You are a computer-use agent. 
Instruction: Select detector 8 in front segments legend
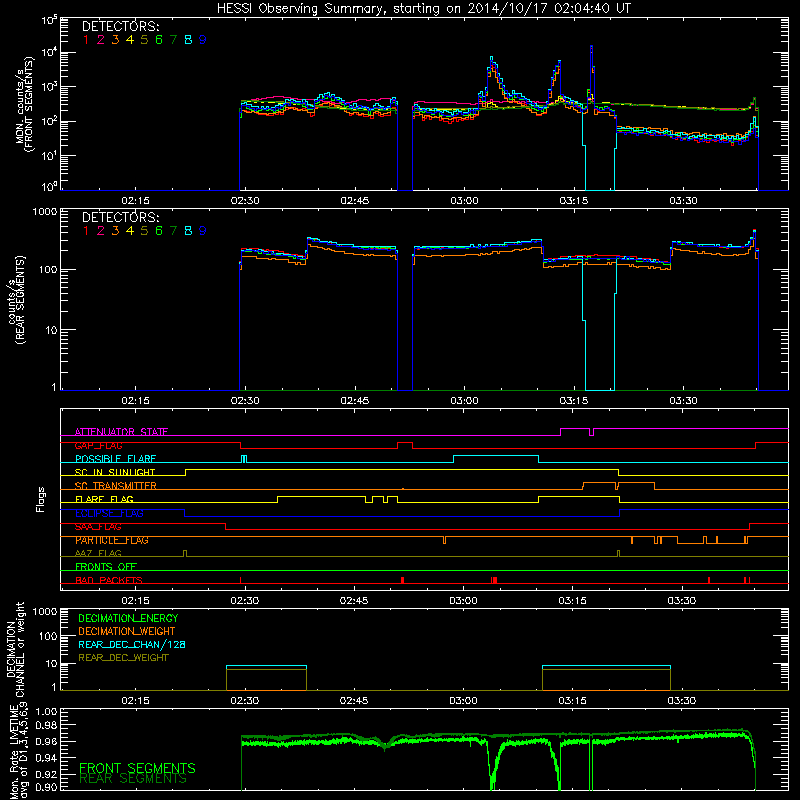[188, 40]
